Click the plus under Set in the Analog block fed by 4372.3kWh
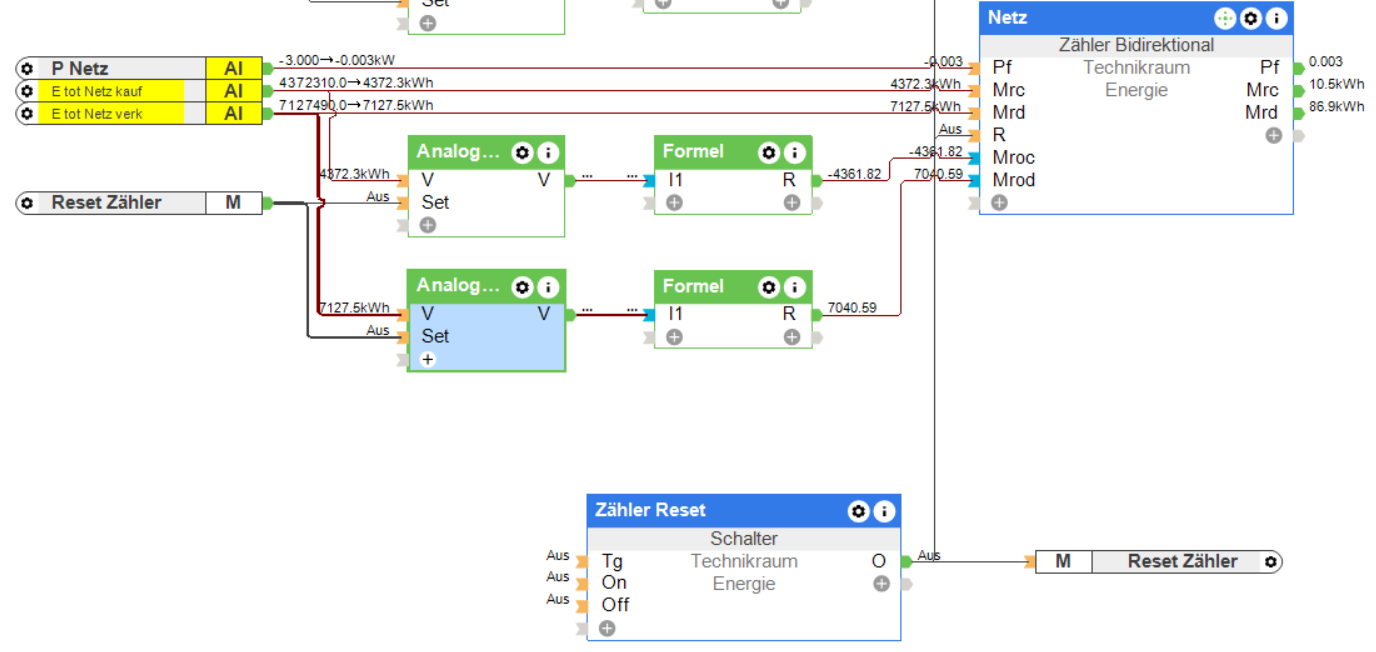 point(428,225)
